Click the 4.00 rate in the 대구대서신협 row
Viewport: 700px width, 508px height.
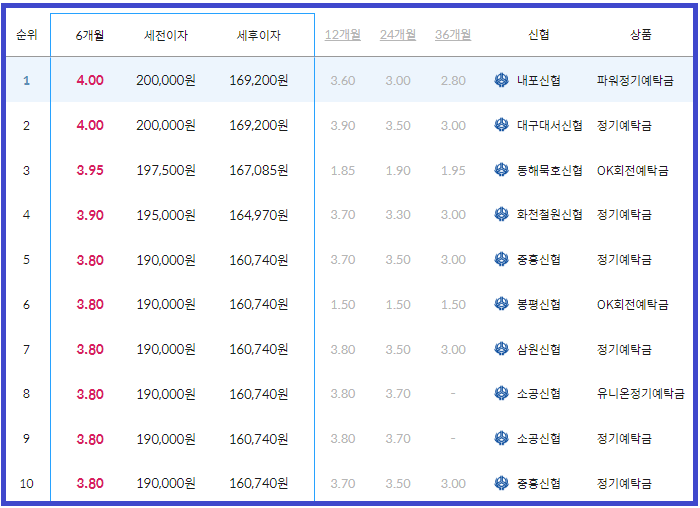(x=90, y=125)
